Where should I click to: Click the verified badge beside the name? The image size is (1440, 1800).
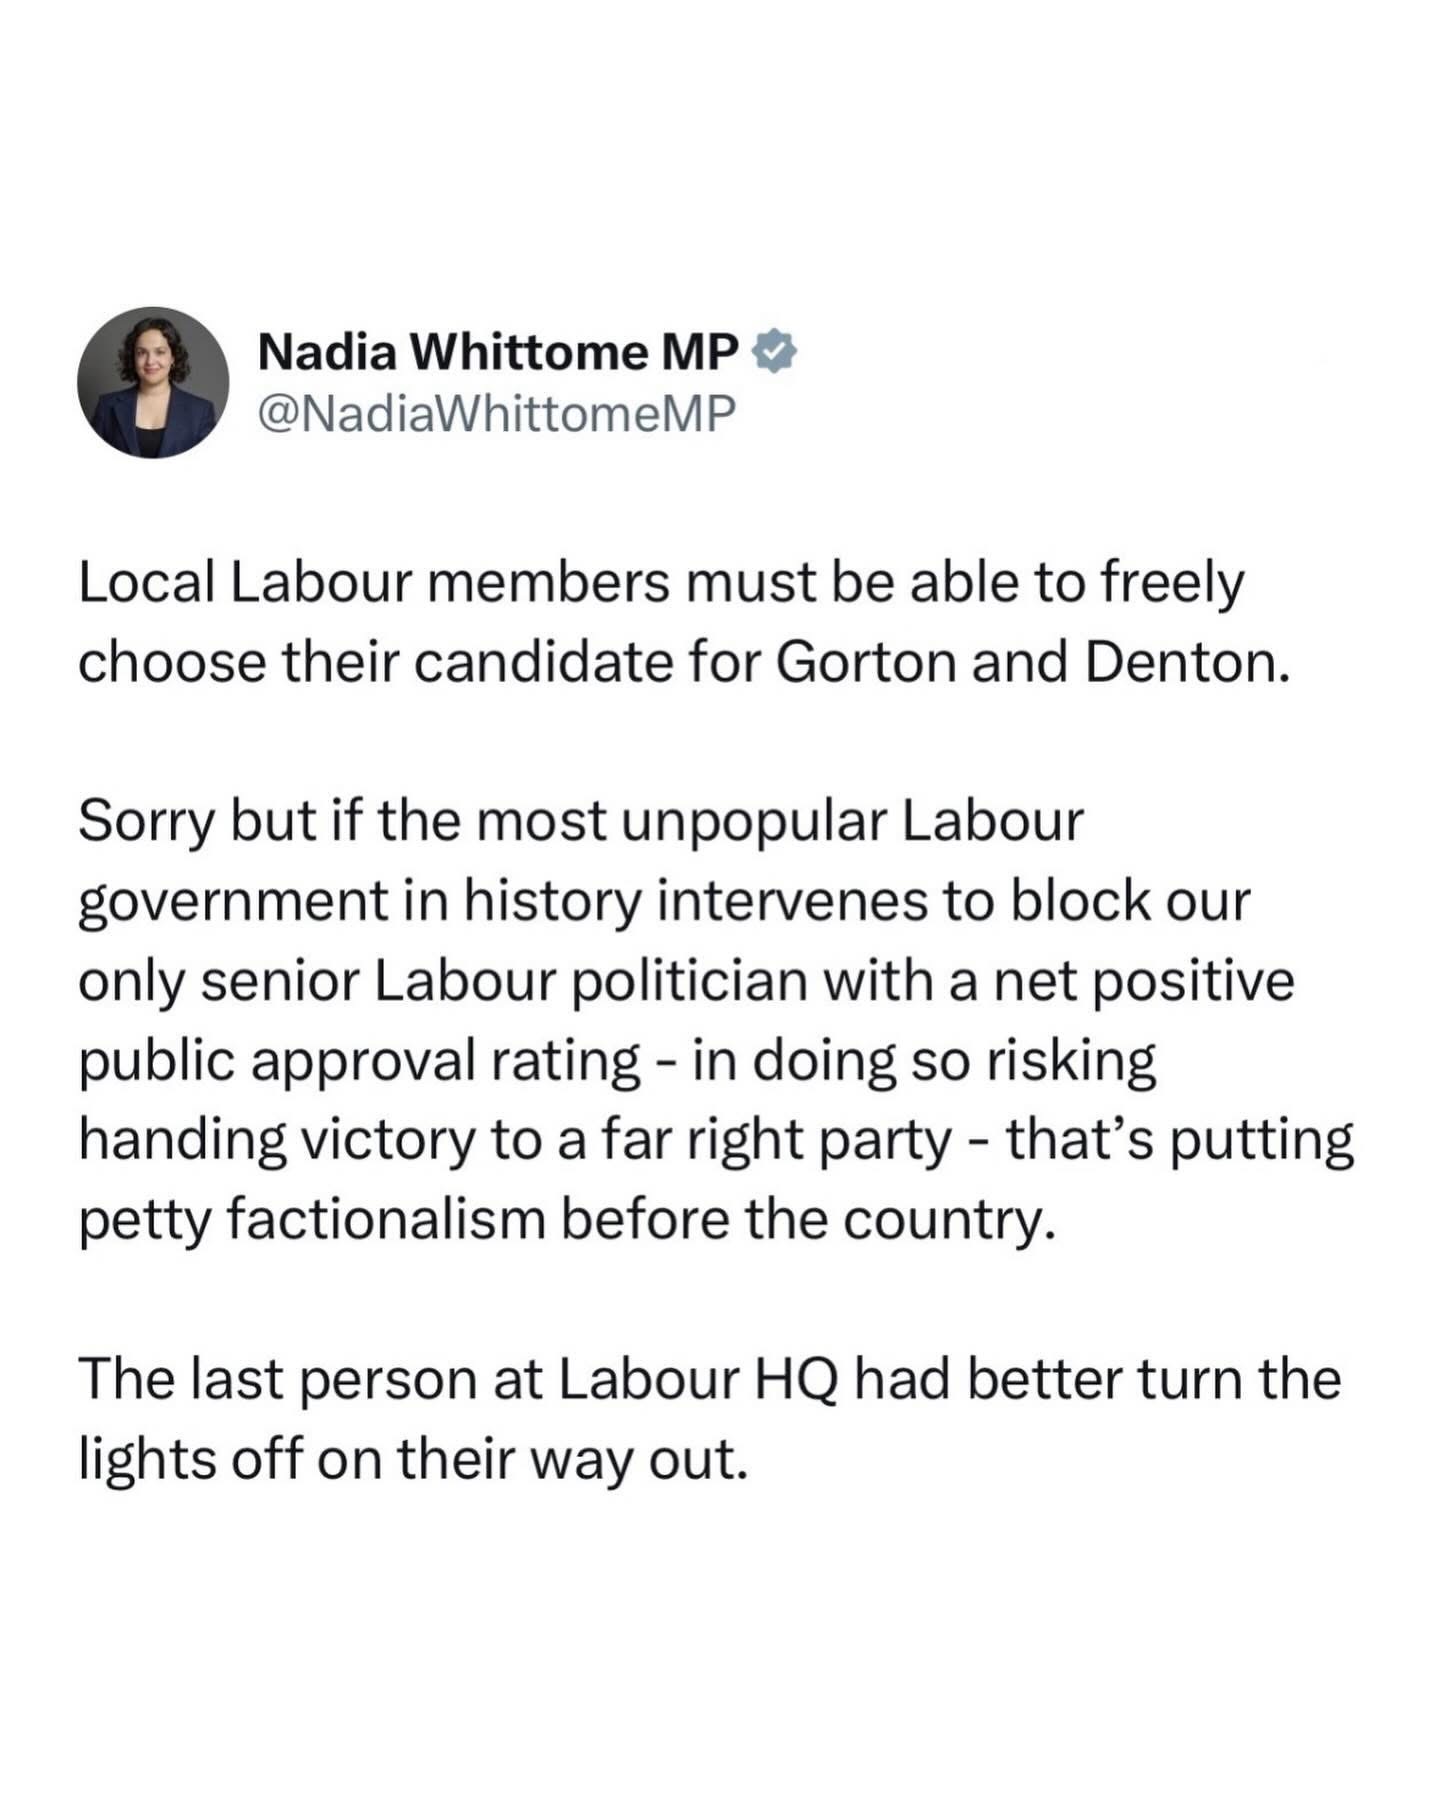tap(774, 352)
